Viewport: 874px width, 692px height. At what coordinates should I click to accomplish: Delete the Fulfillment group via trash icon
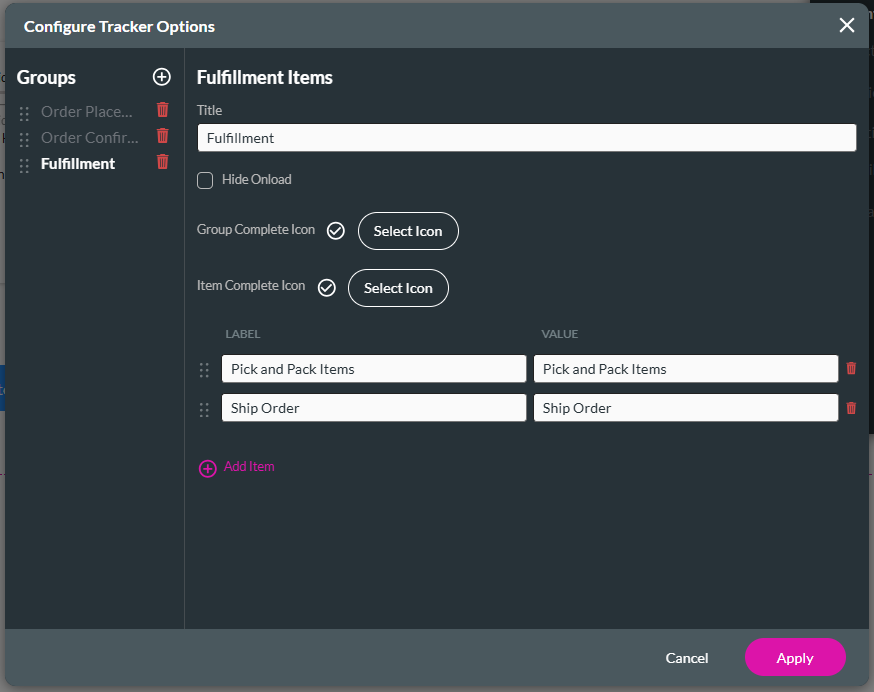pos(162,163)
